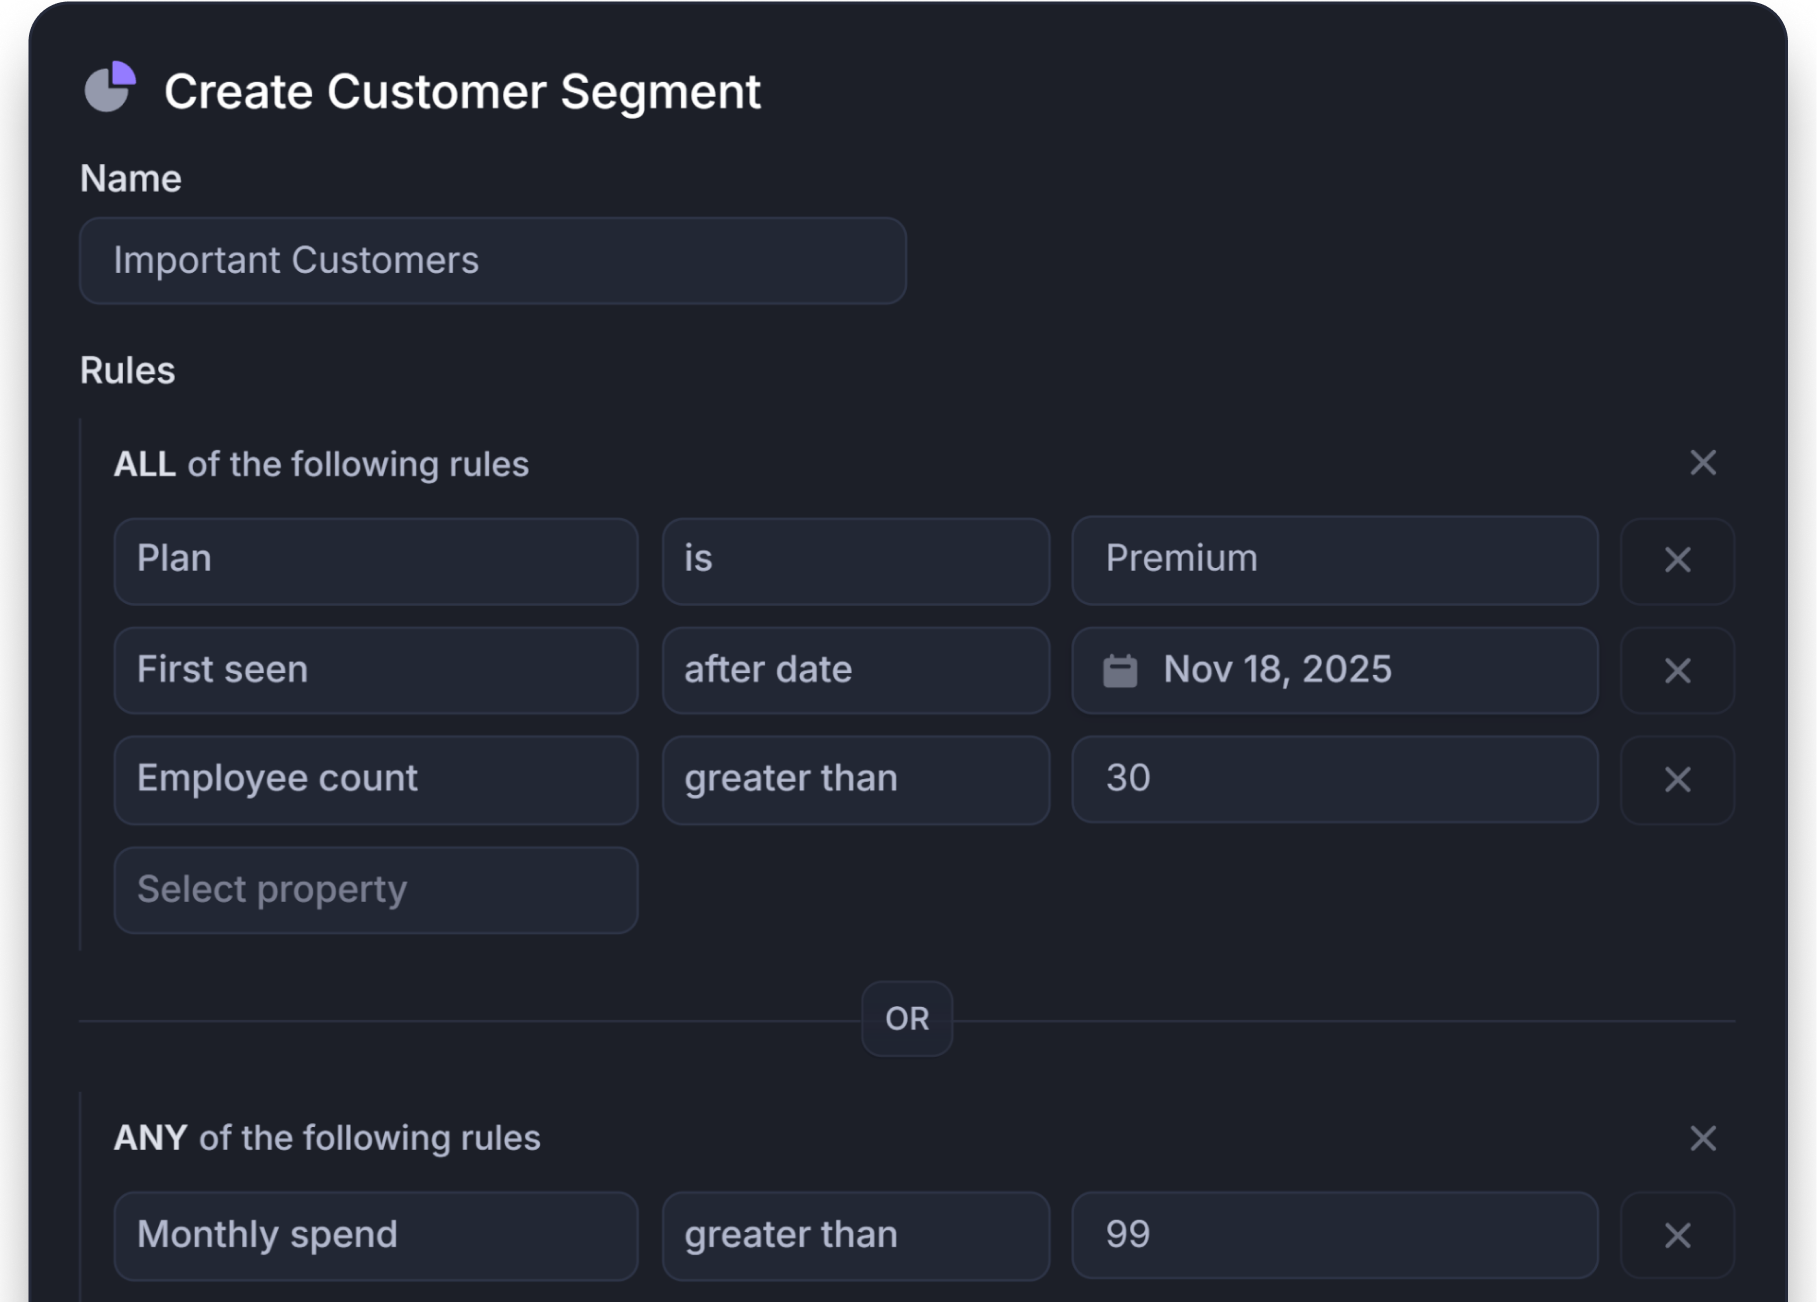Remove the First seen date rule
The image size is (1817, 1302).
(x=1677, y=671)
